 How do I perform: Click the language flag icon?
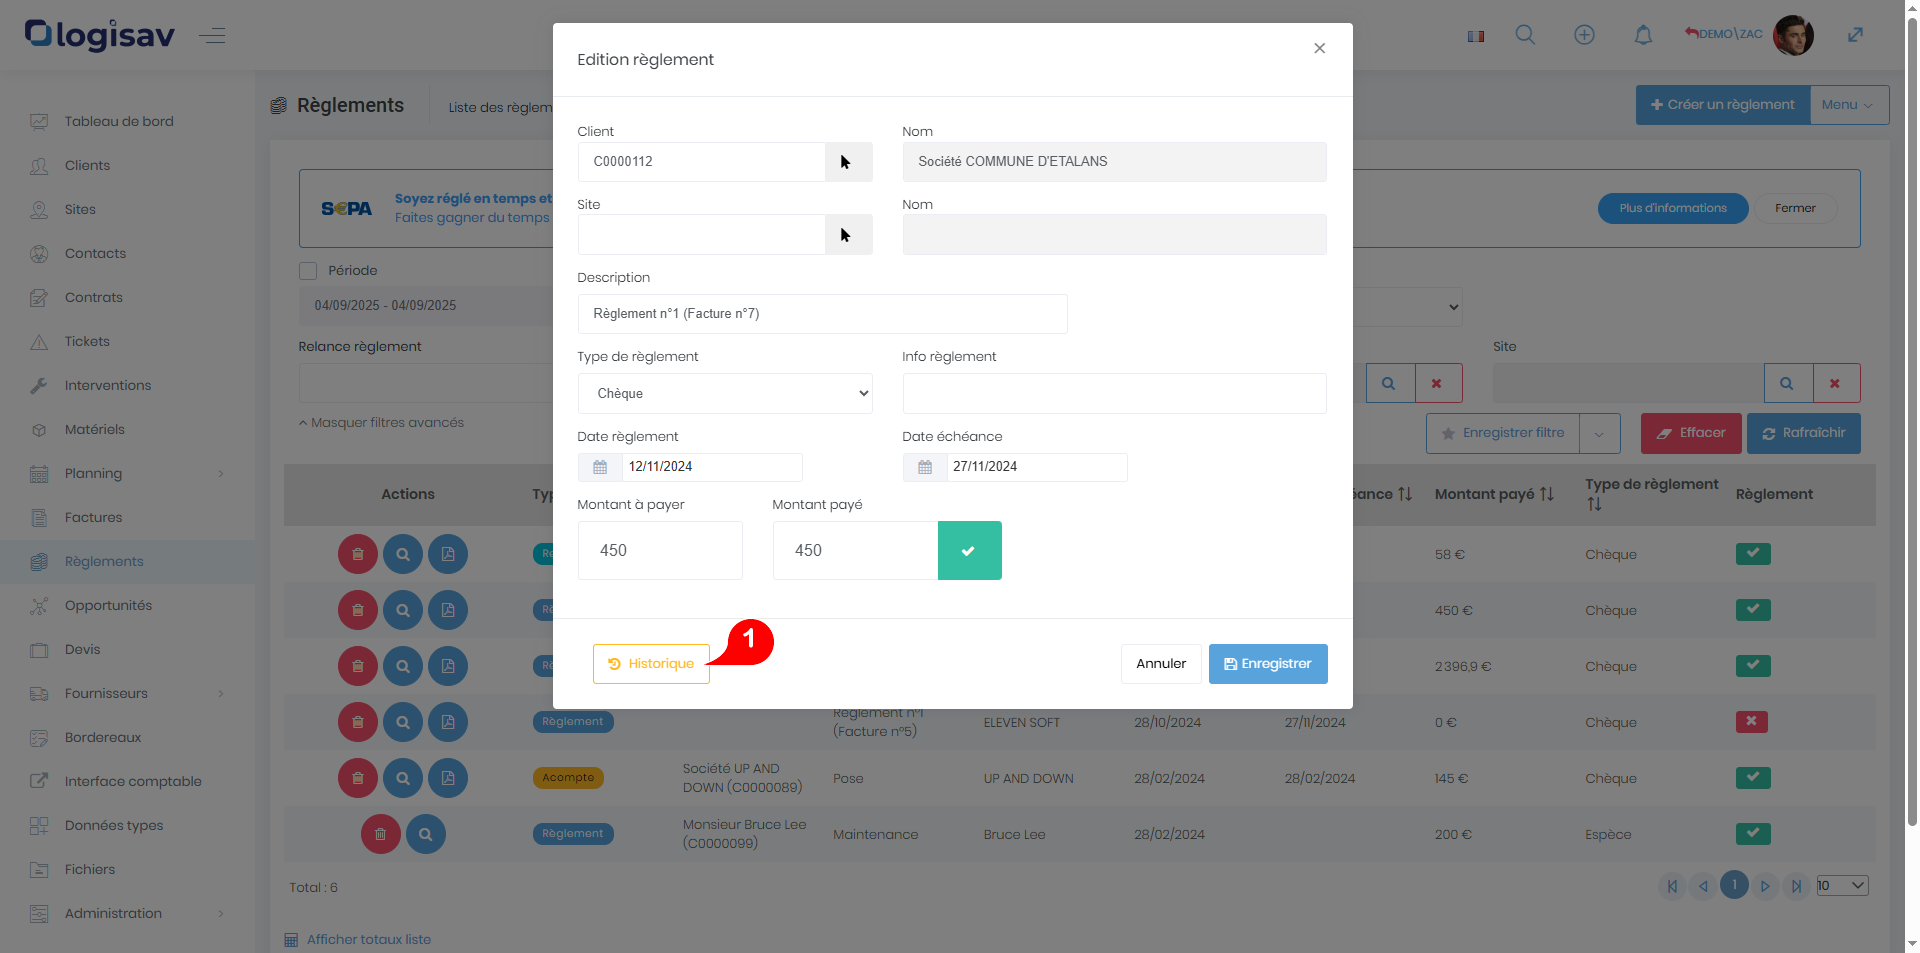point(1476,36)
